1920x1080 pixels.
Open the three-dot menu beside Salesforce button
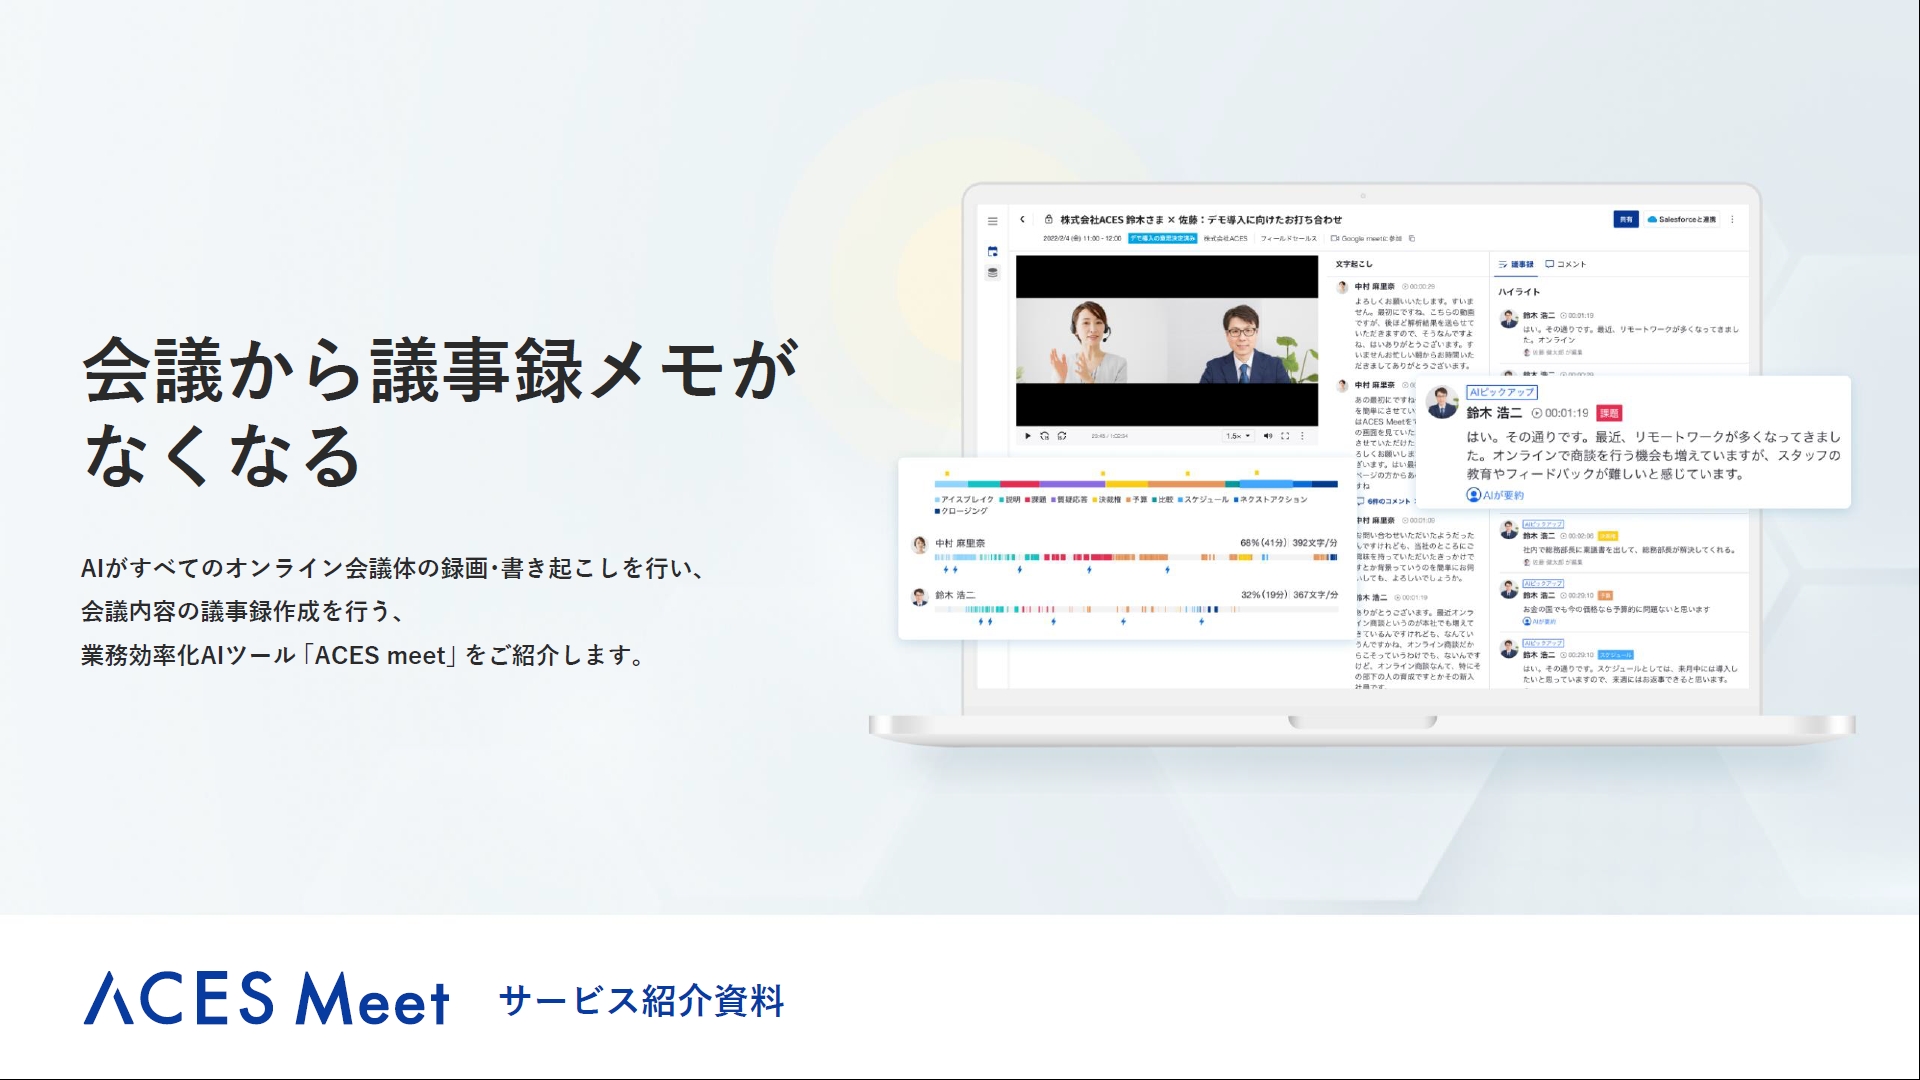point(1732,219)
